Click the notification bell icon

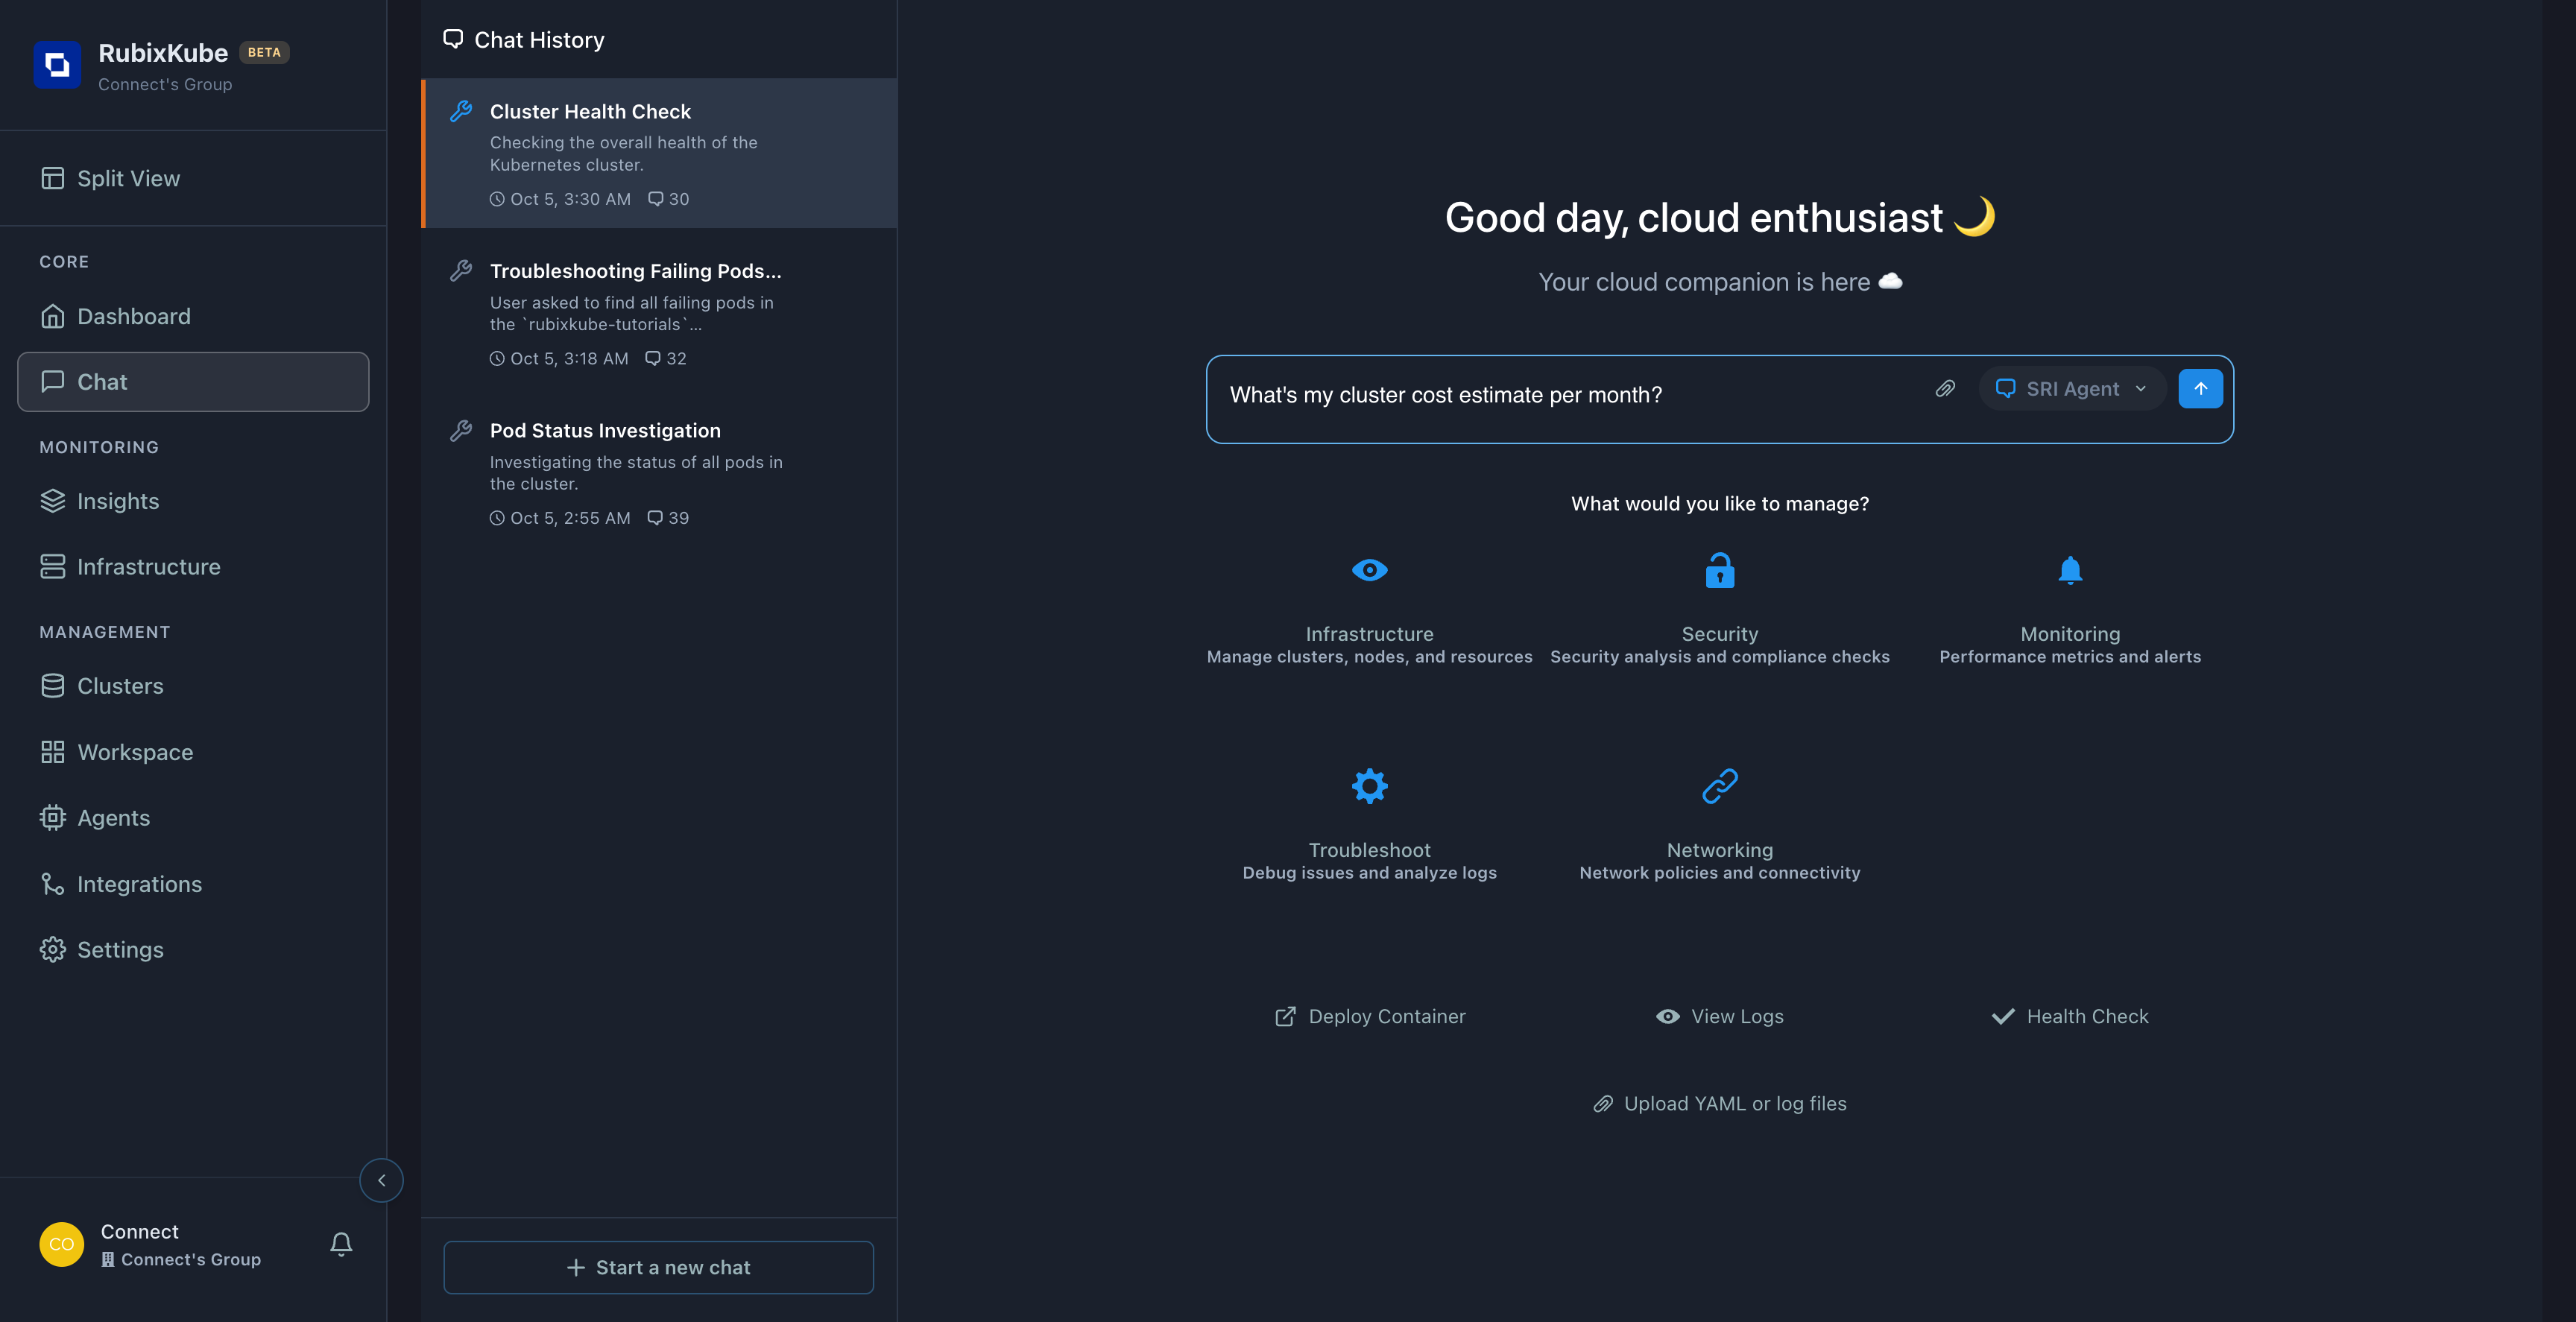coord(341,1243)
